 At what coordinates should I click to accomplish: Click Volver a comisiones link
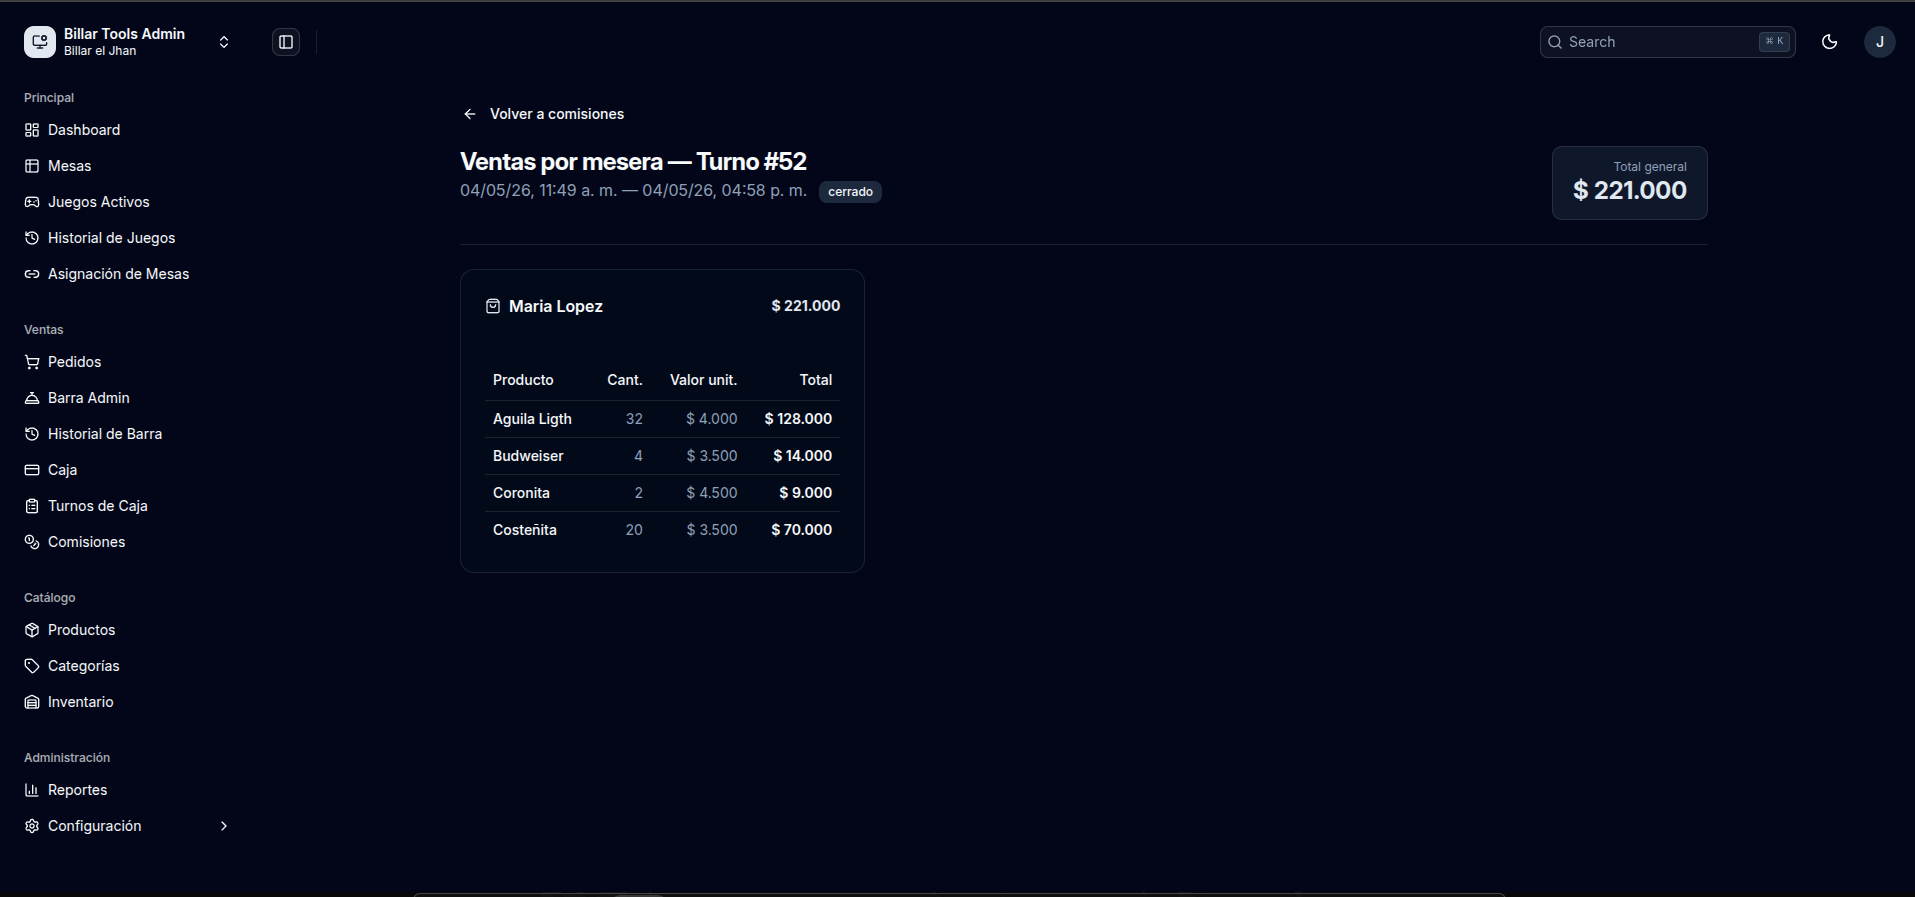click(x=556, y=114)
